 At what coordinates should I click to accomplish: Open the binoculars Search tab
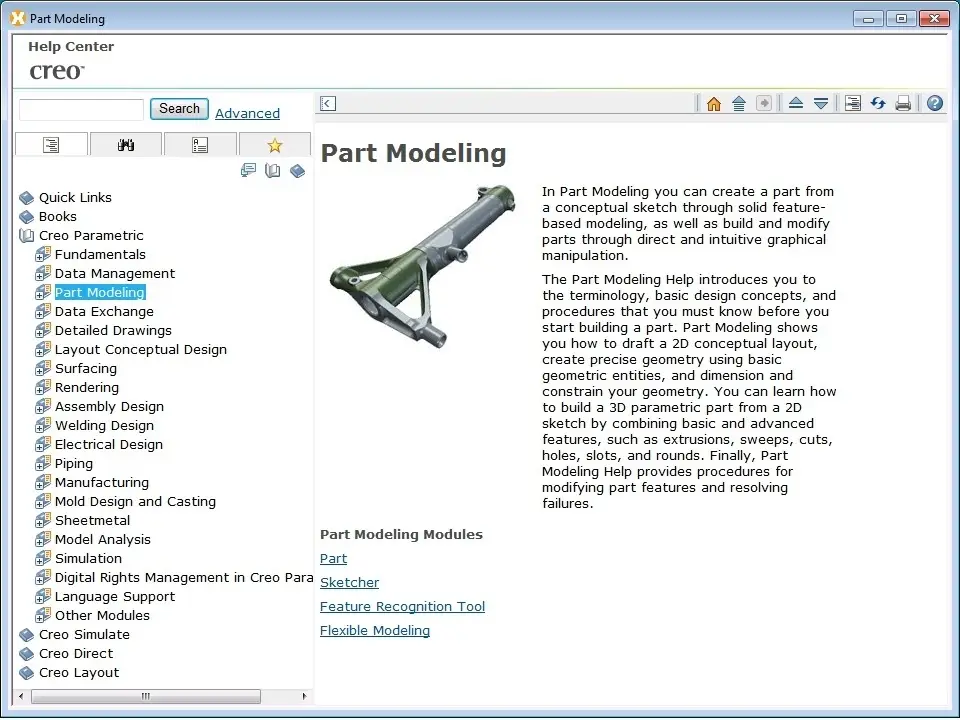pyautogui.click(x=126, y=145)
